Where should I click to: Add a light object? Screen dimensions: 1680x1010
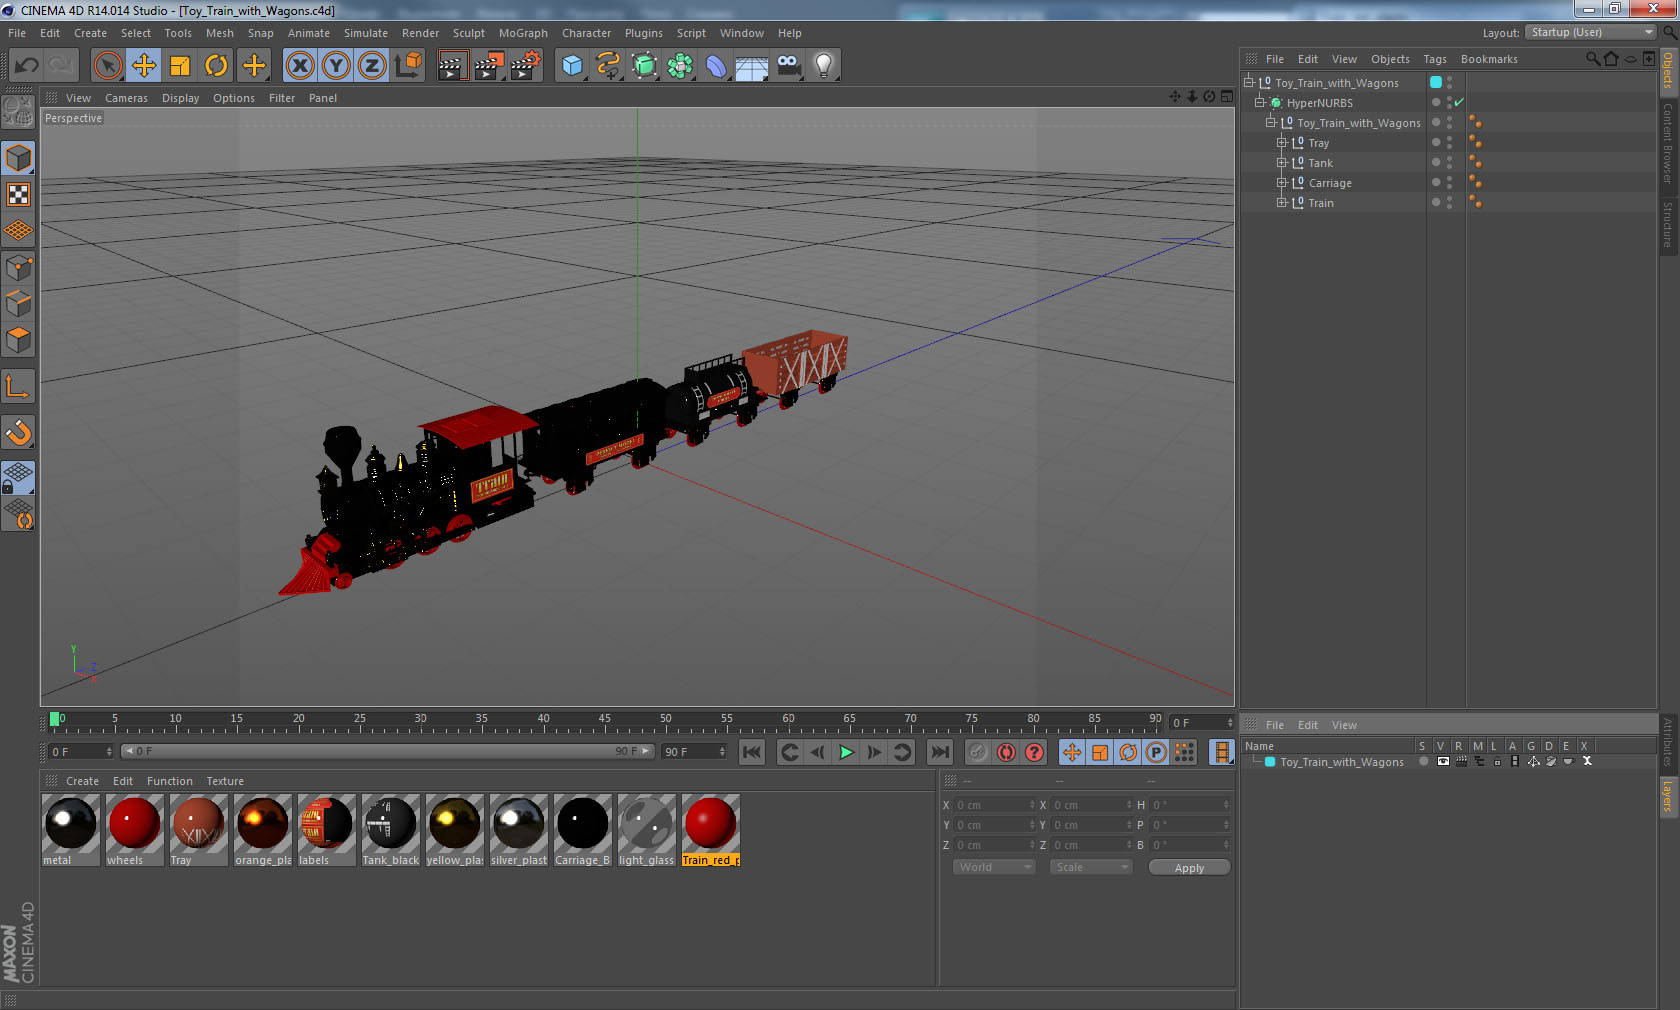(x=824, y=66)
